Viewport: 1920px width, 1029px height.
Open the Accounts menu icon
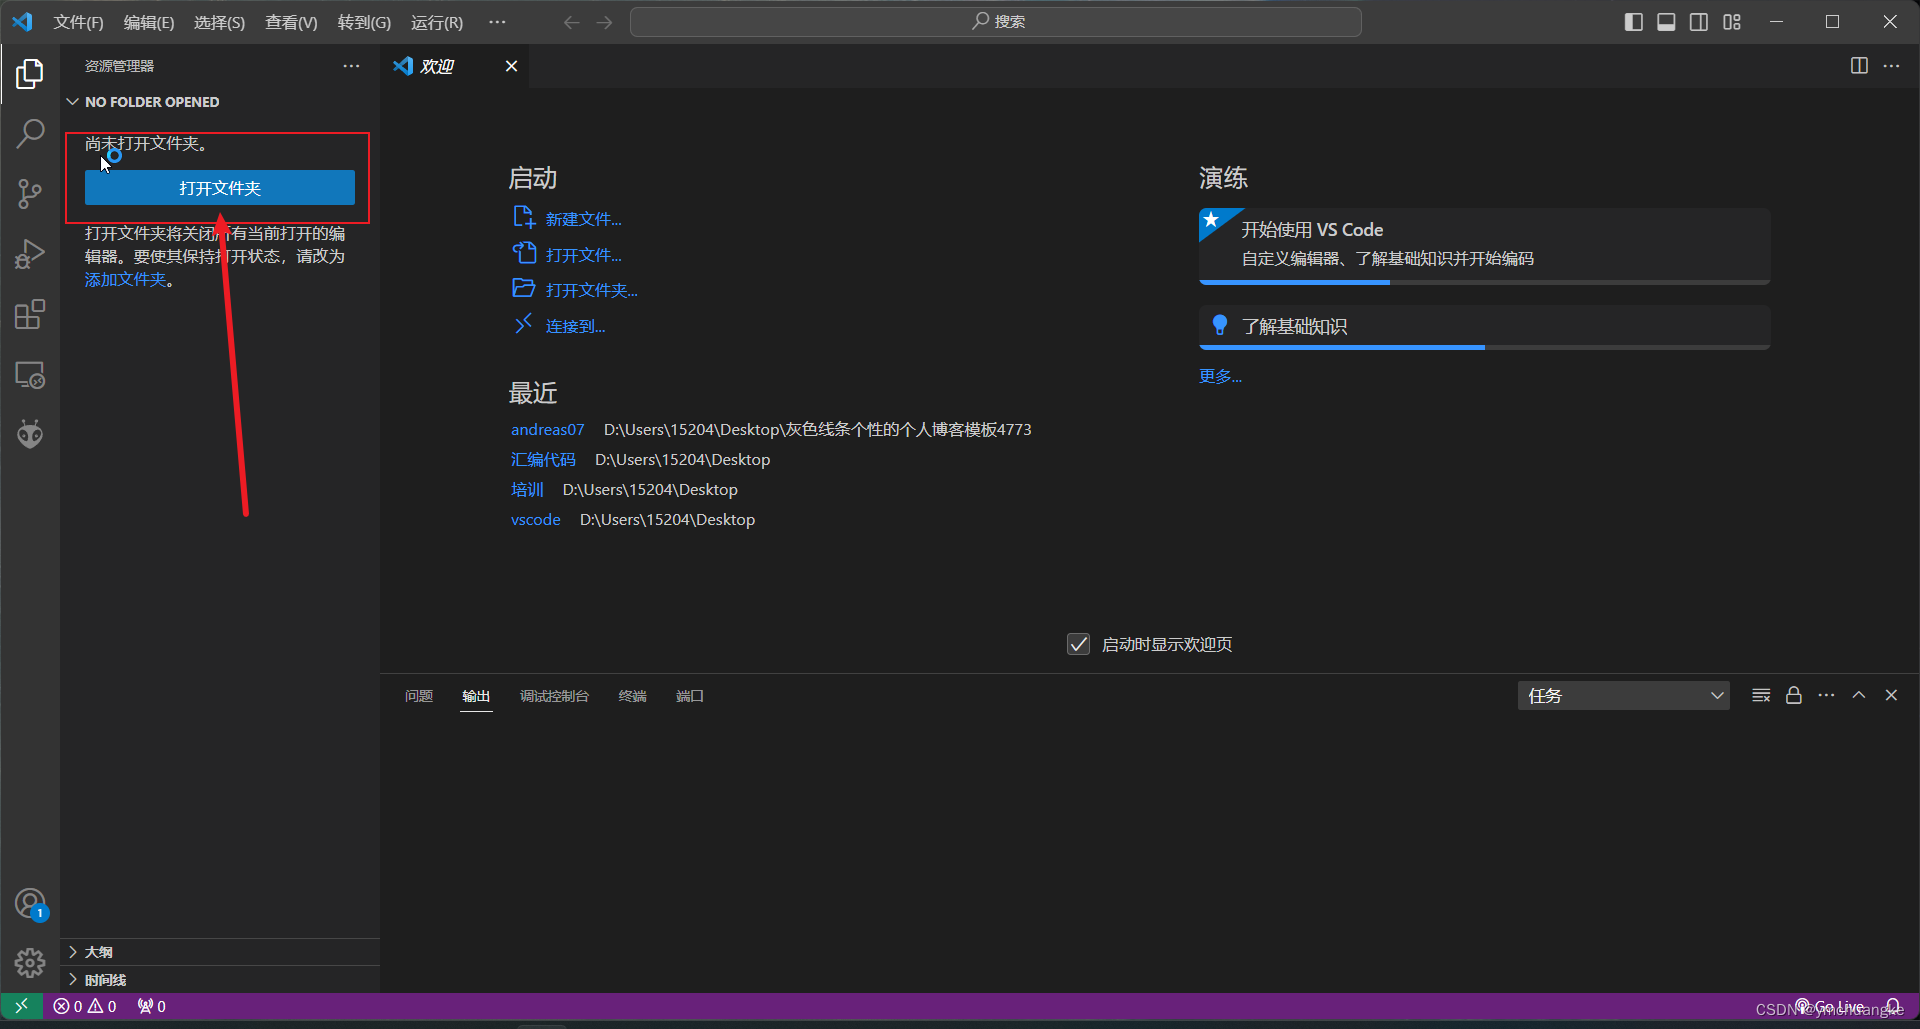click(x=30, y=904)
